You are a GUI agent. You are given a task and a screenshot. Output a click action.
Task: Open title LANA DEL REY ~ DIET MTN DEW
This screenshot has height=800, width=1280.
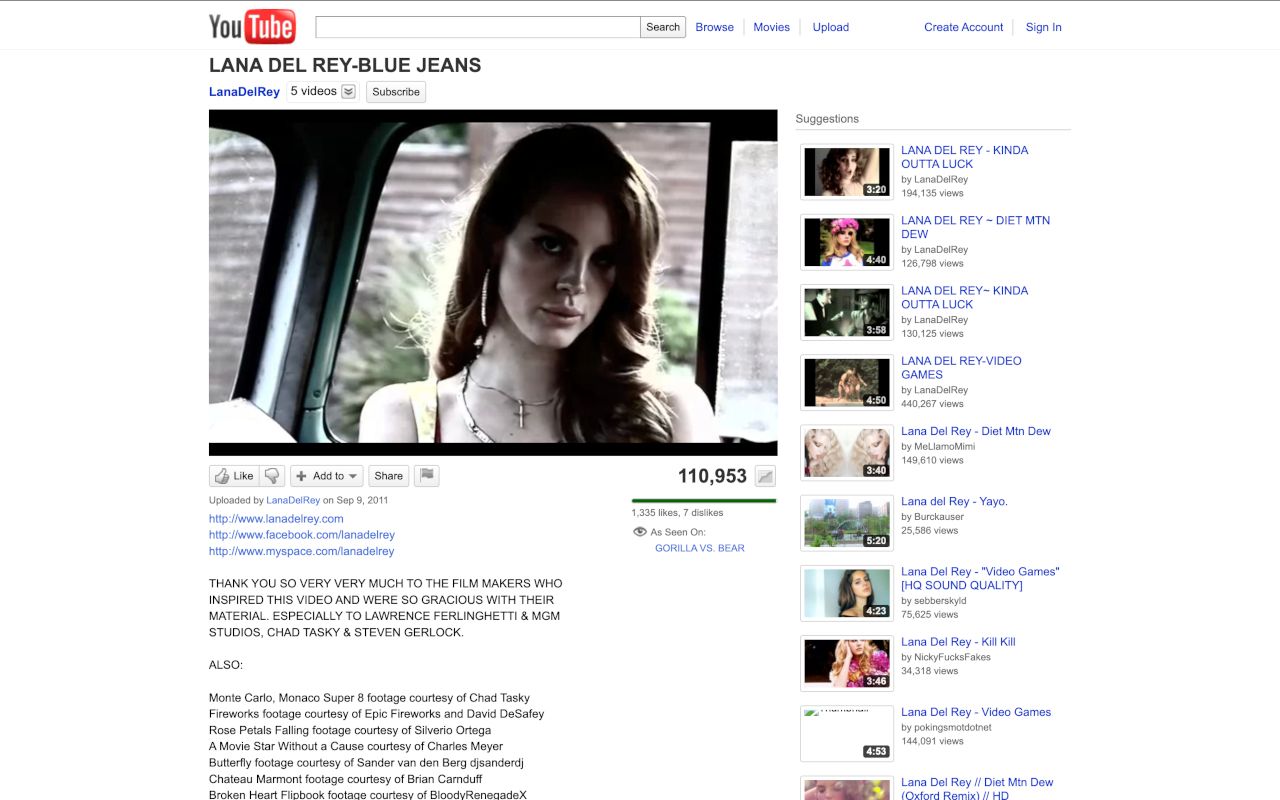975,227
